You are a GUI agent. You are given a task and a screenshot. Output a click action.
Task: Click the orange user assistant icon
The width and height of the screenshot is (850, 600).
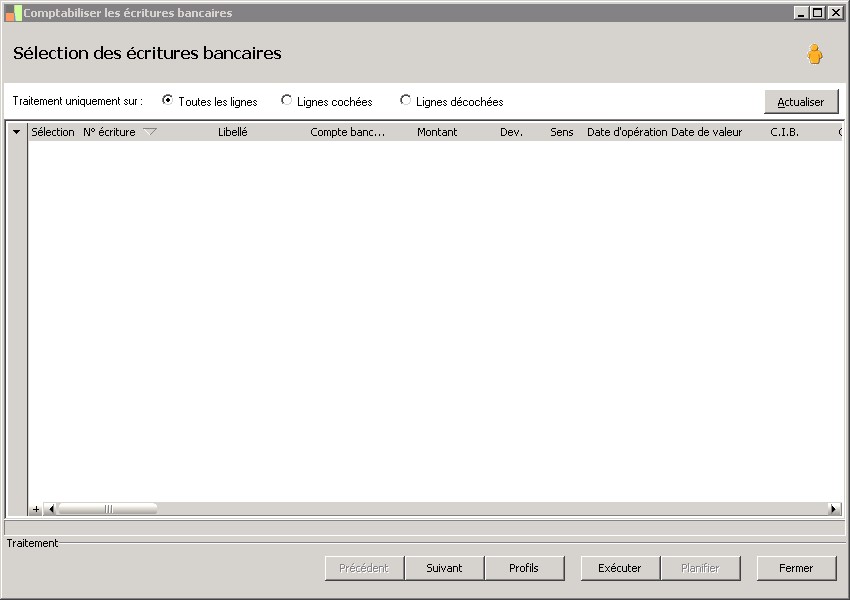click(x=814, y=54)
